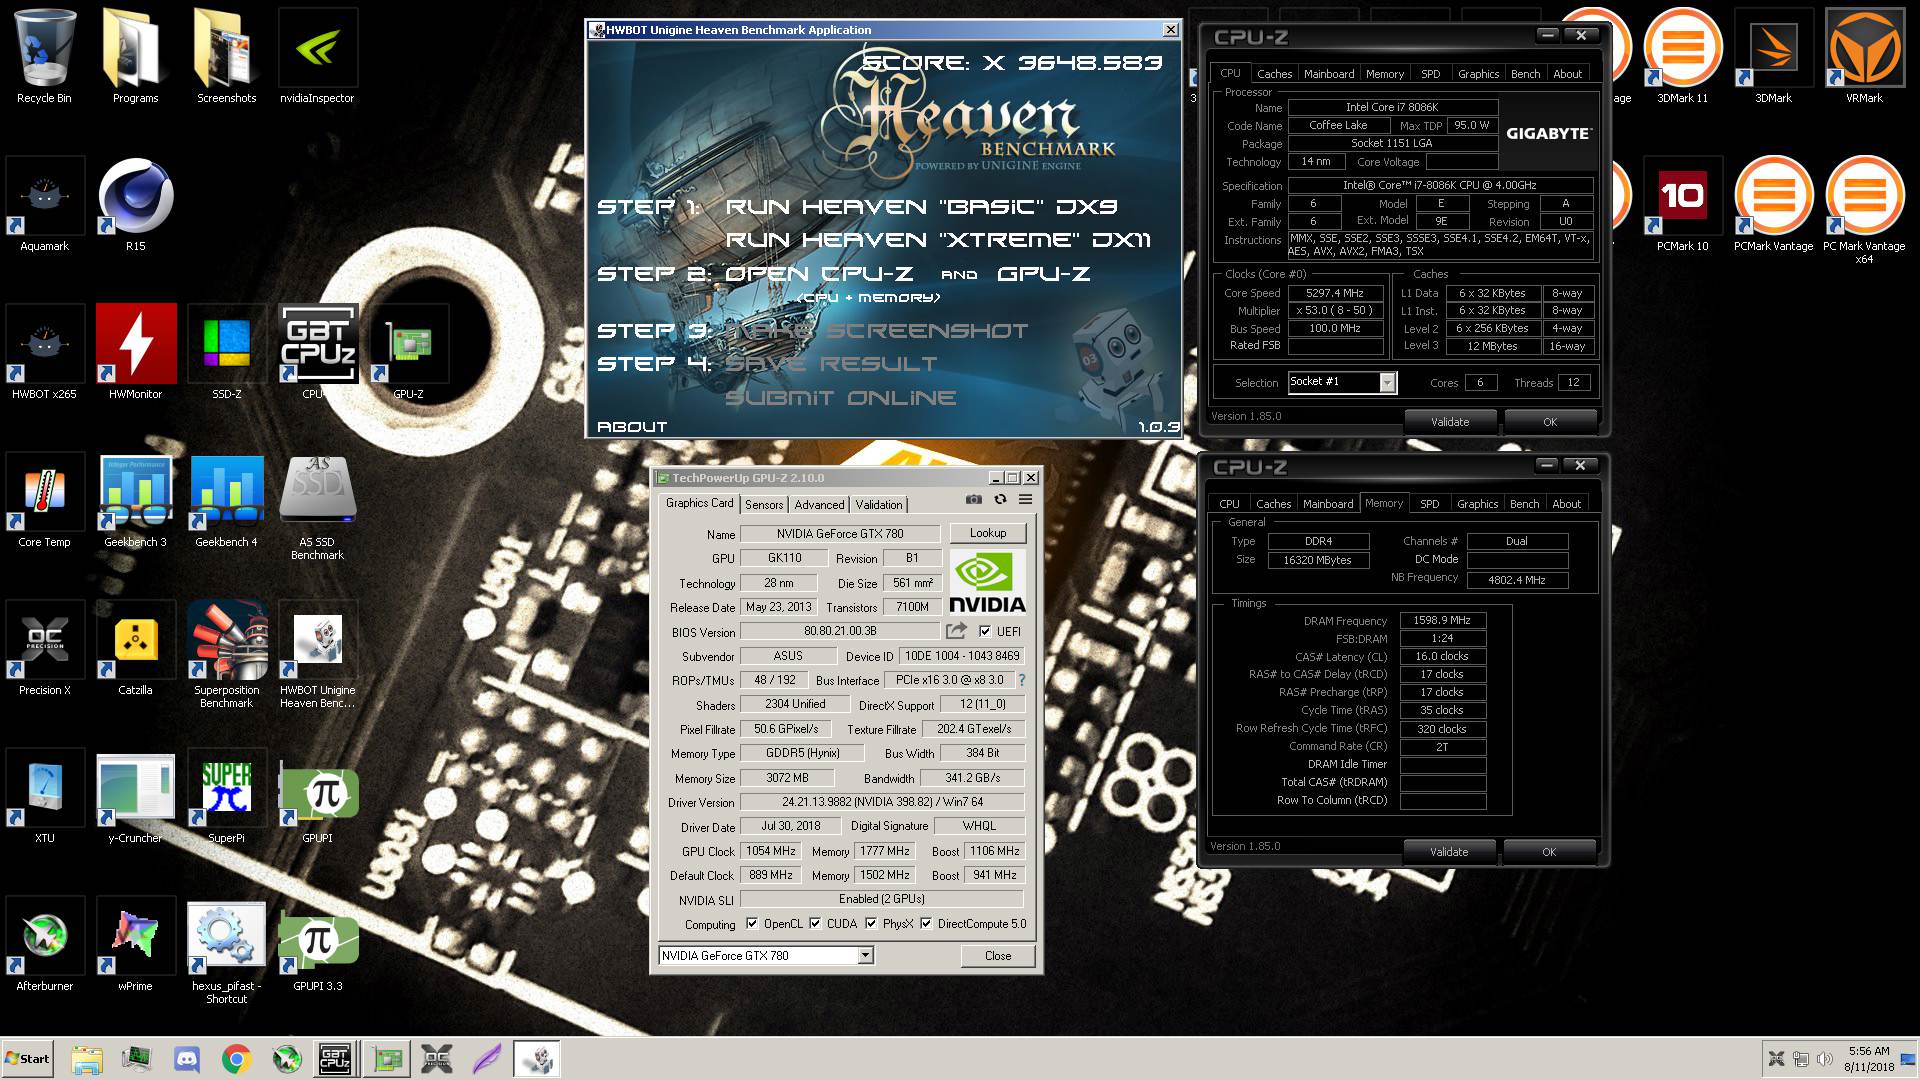Launch 3DMark 11 desktop icon
This screenshot has height=1080, width=1920.
(1682, 58)
